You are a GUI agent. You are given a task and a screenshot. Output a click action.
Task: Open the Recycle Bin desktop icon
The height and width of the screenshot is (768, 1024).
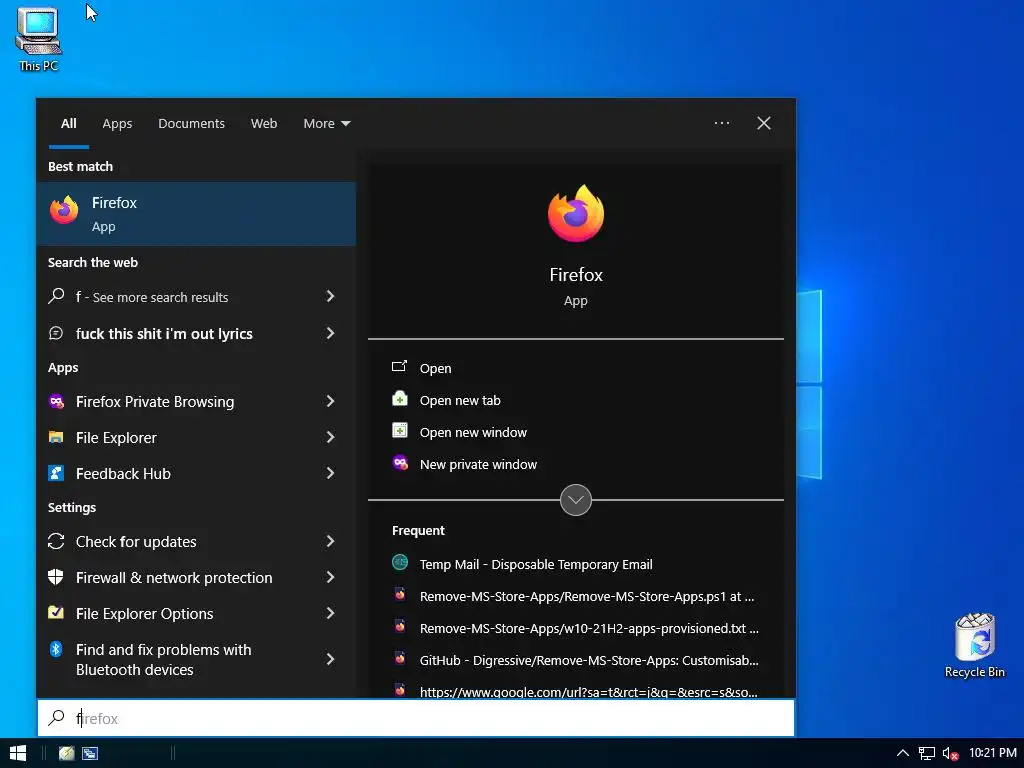point(974,646)
